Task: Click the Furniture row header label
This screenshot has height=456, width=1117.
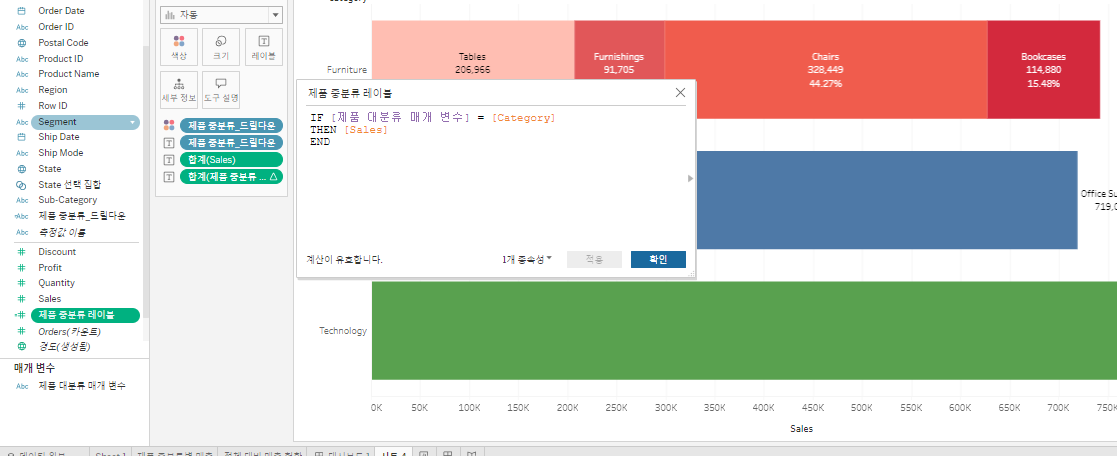Action: pos(347,70)
